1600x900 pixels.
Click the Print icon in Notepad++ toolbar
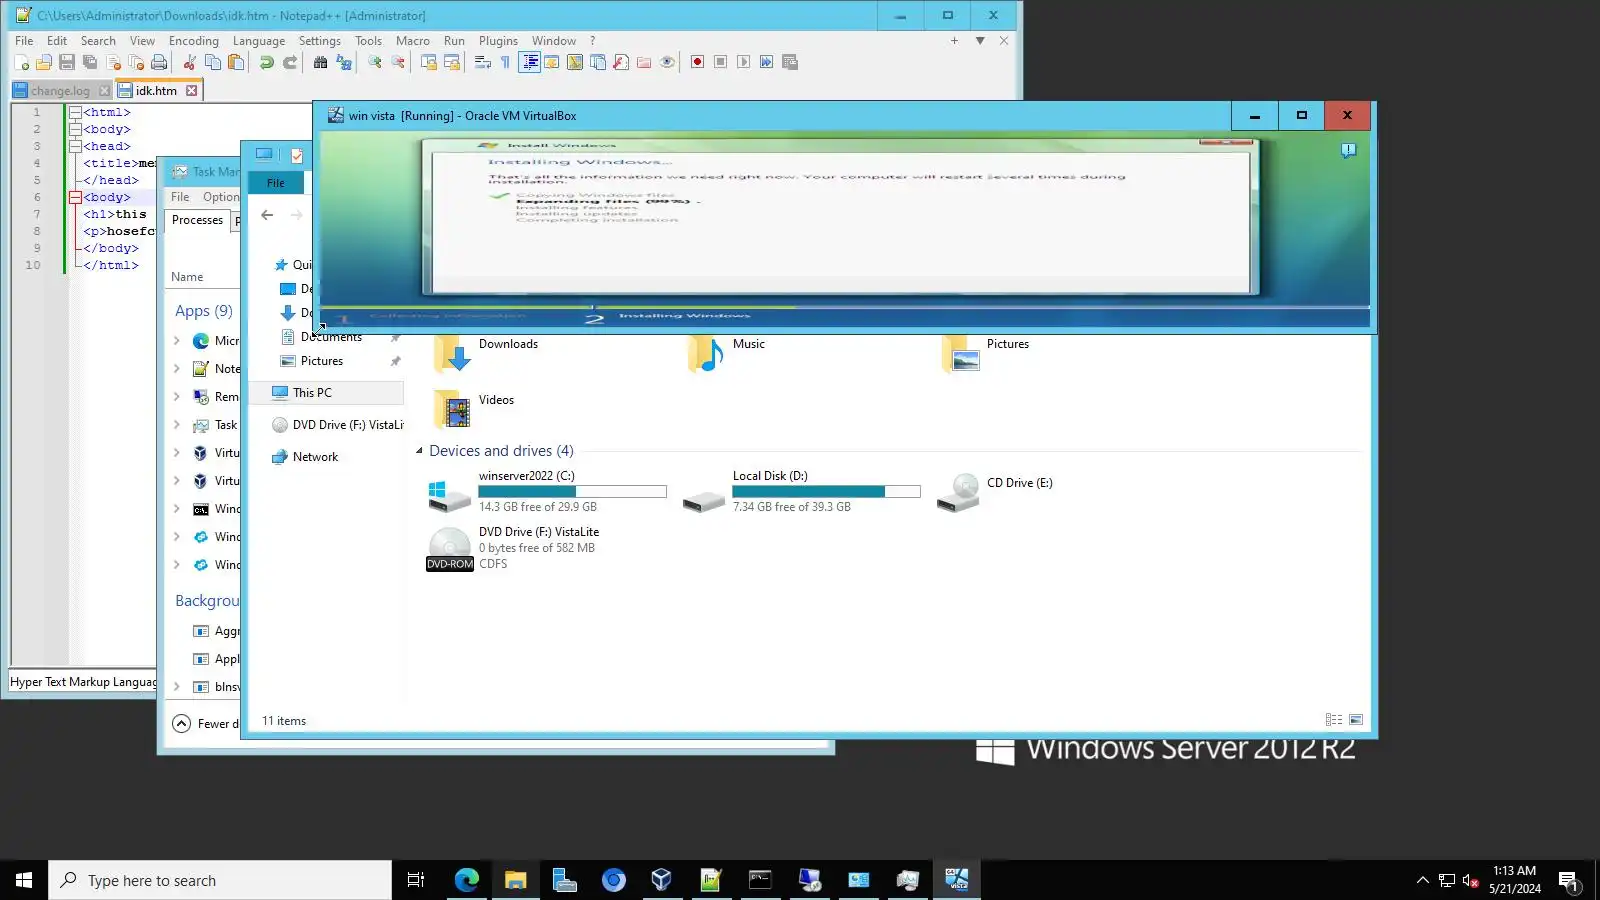click(x=159, y=62)
